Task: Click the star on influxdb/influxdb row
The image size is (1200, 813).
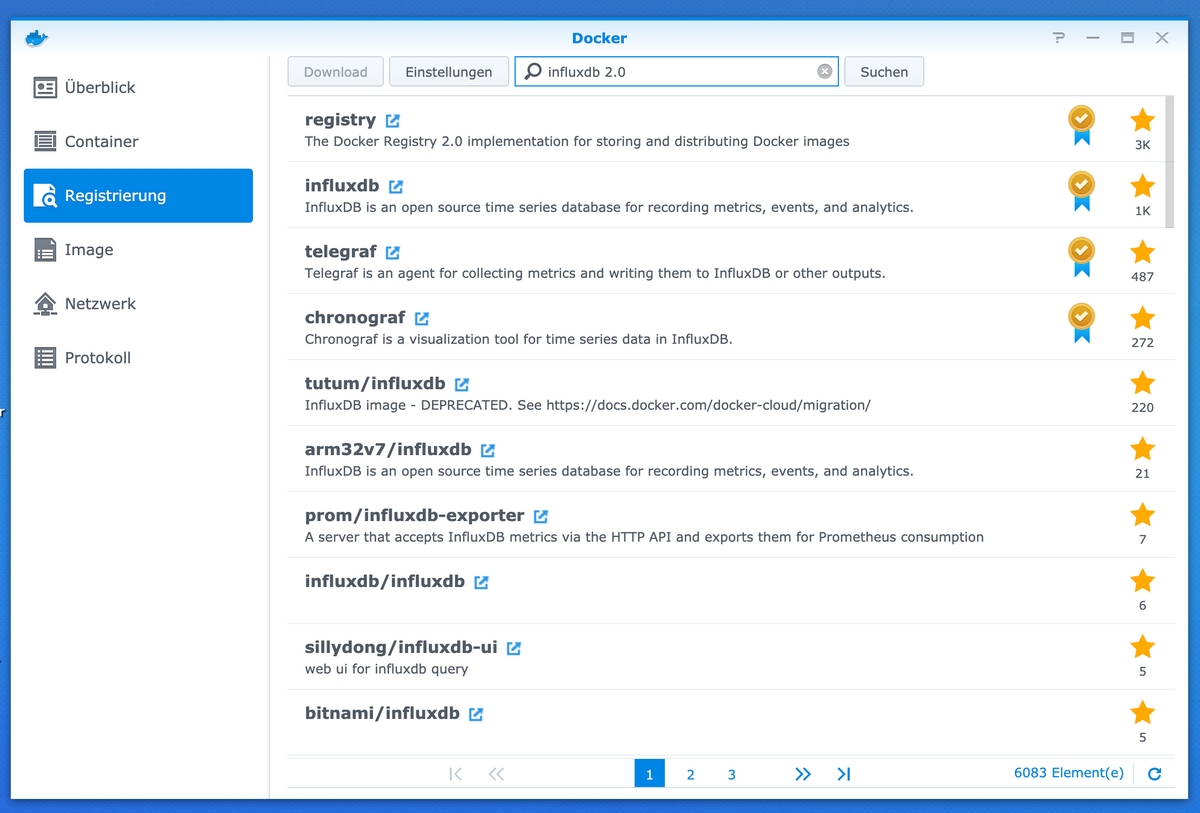Action: pos(1142,581)
